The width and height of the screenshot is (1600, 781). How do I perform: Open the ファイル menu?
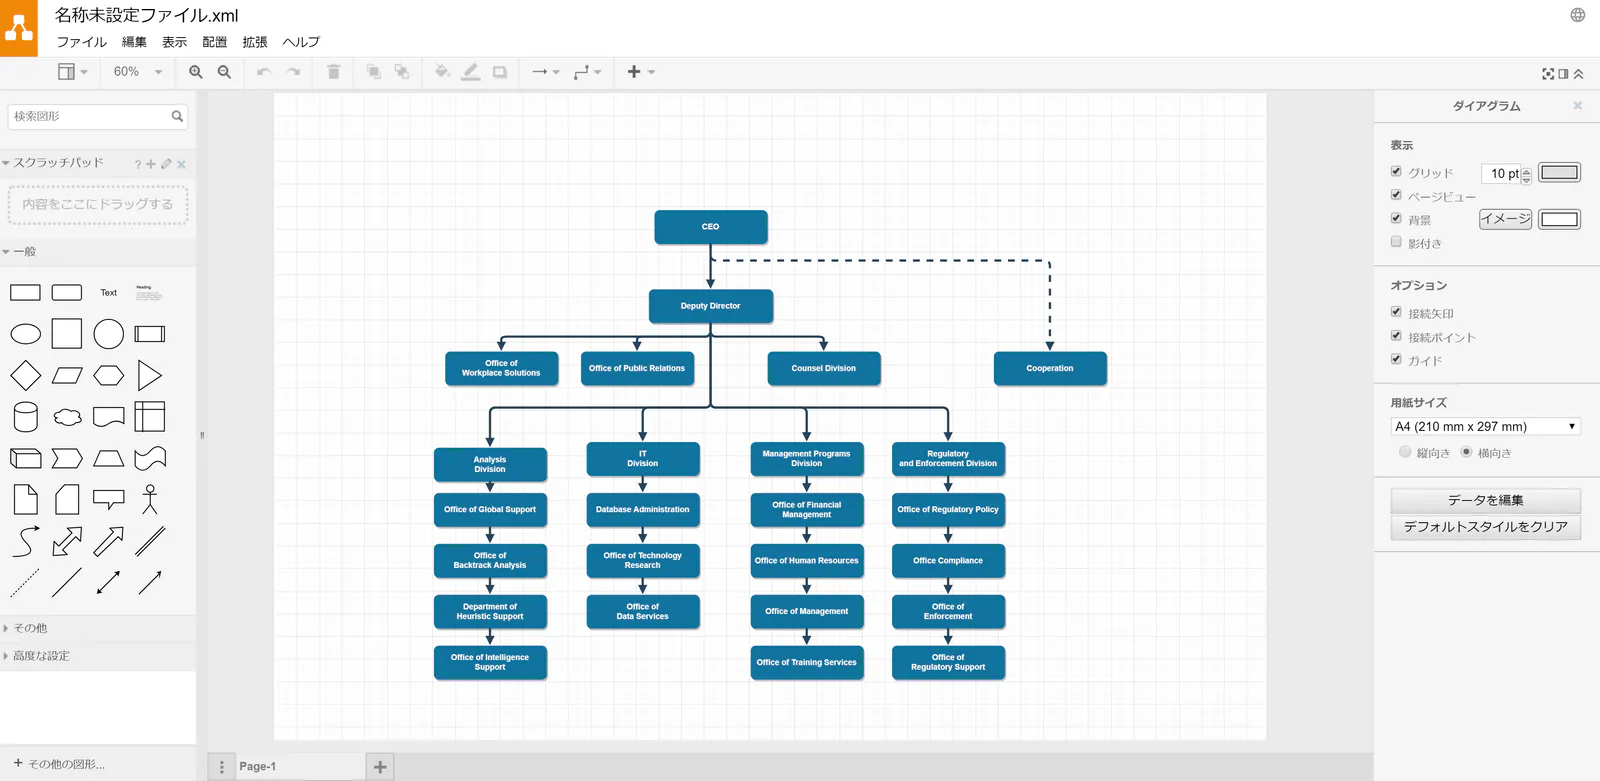tap(81, 42)
